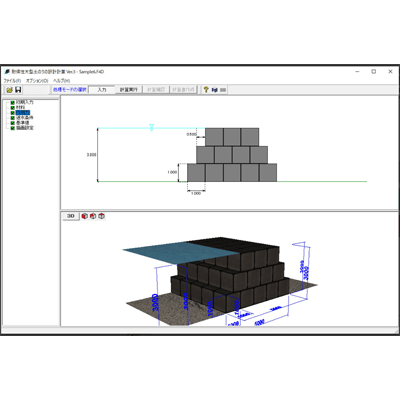400x400 pixels.
Task: Select the fourth item in the tree
Action: click(24, 118)
